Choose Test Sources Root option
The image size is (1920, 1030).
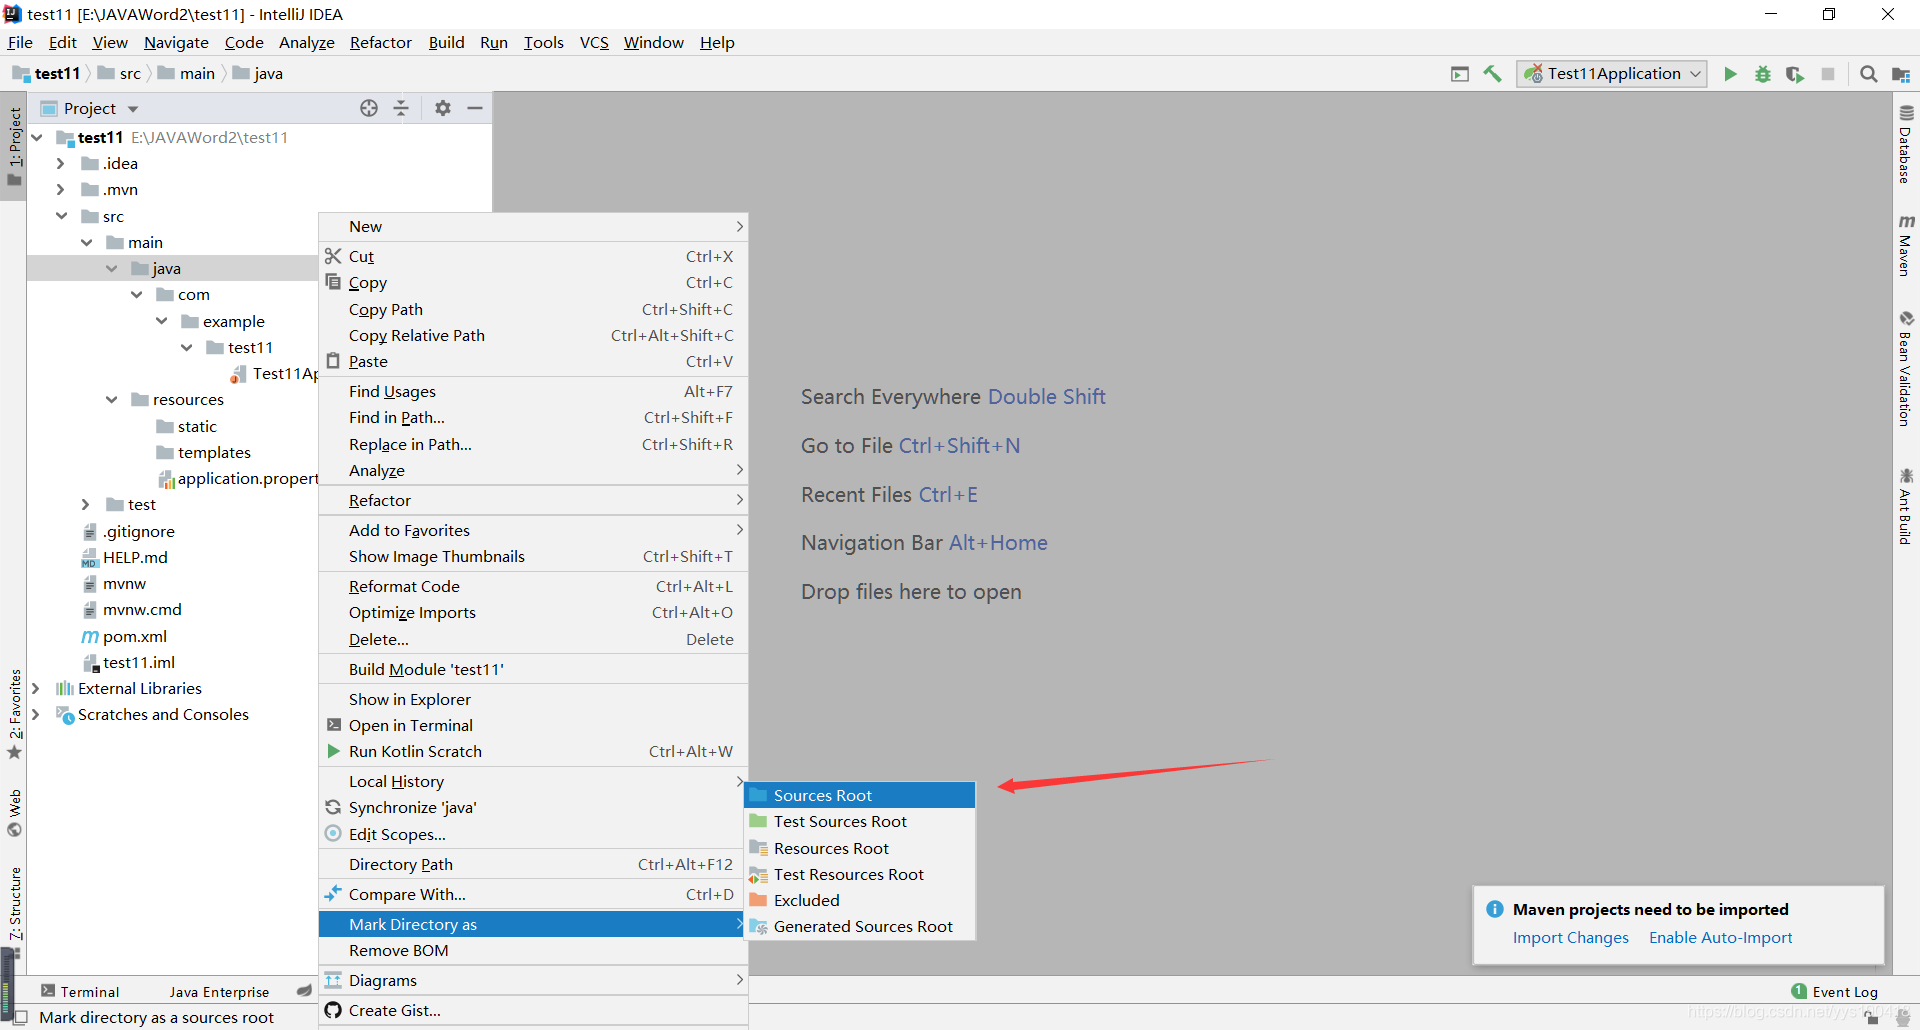pyautogui.click(x=860, y=821)
